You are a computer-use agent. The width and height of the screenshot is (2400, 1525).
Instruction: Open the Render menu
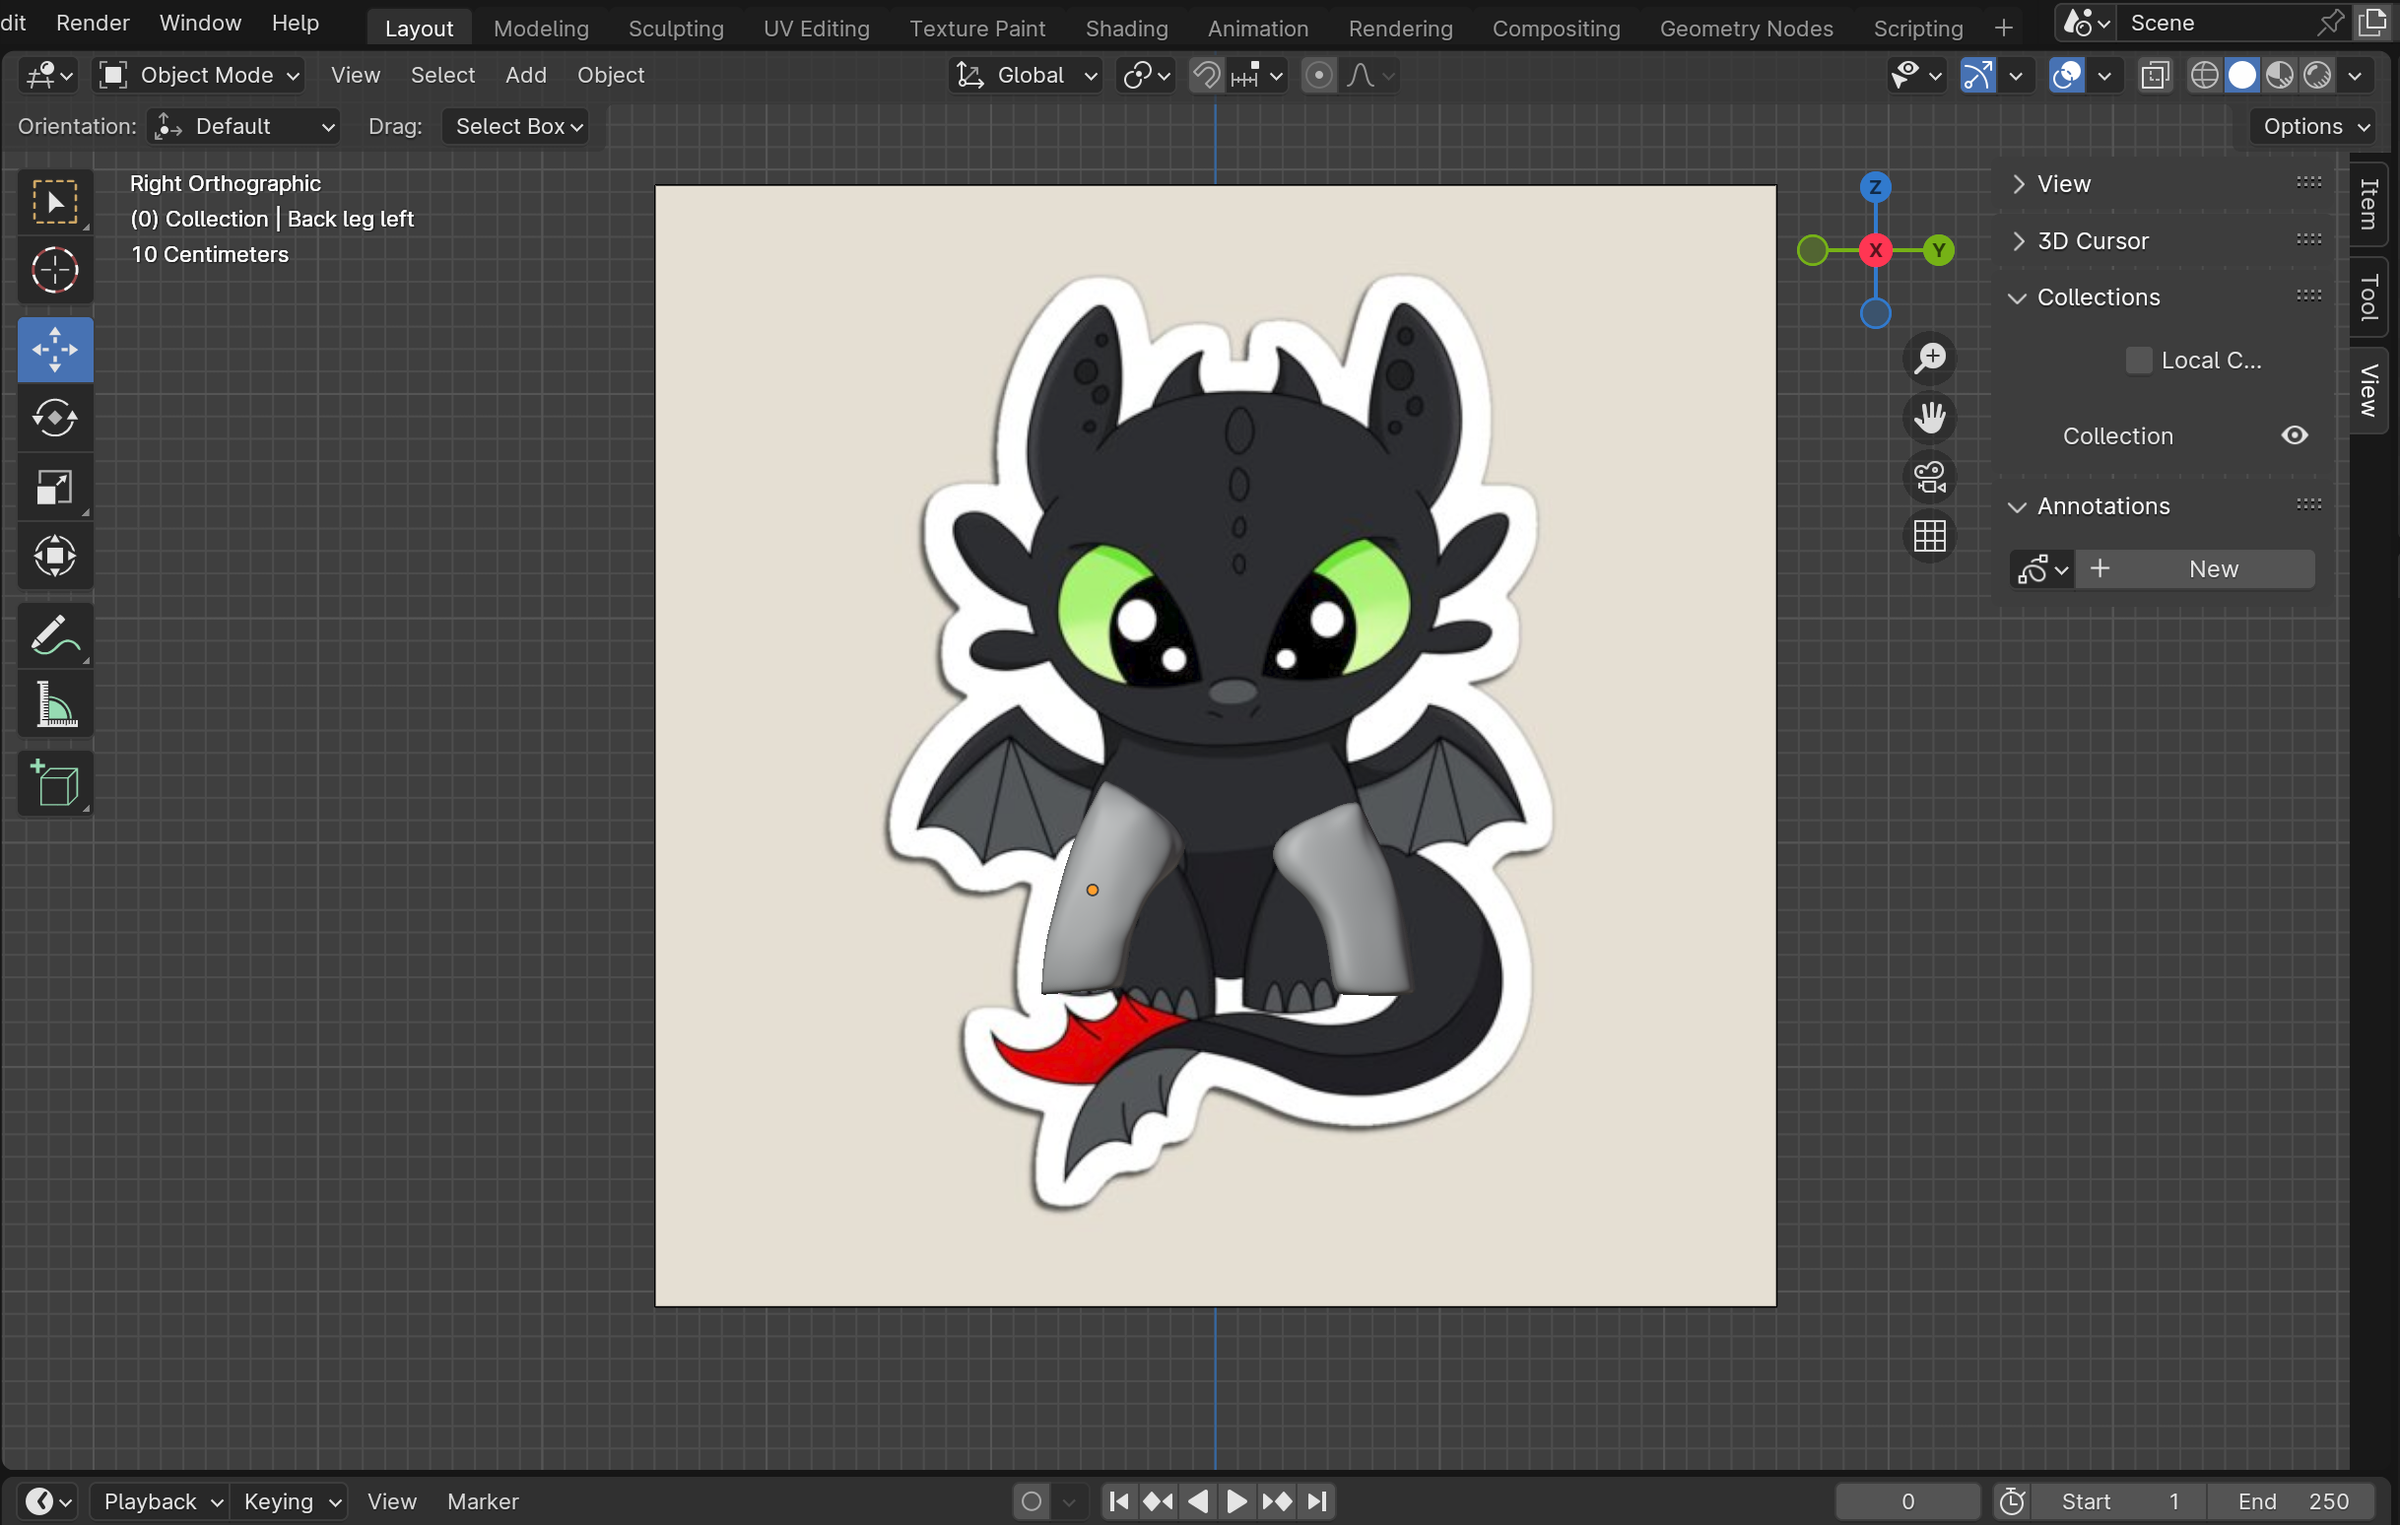point(93,22)
